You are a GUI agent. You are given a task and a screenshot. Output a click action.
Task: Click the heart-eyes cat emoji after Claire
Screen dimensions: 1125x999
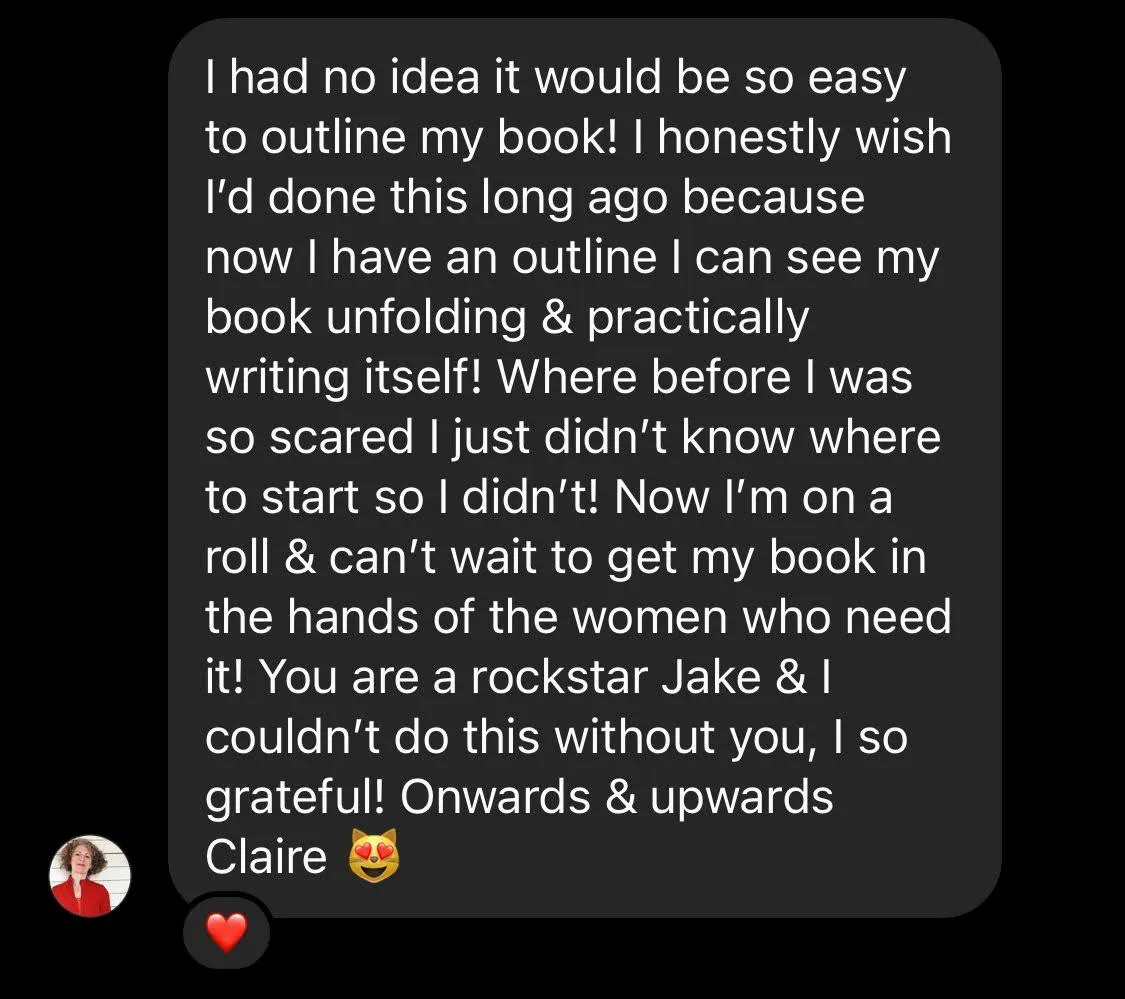[373, 855]
